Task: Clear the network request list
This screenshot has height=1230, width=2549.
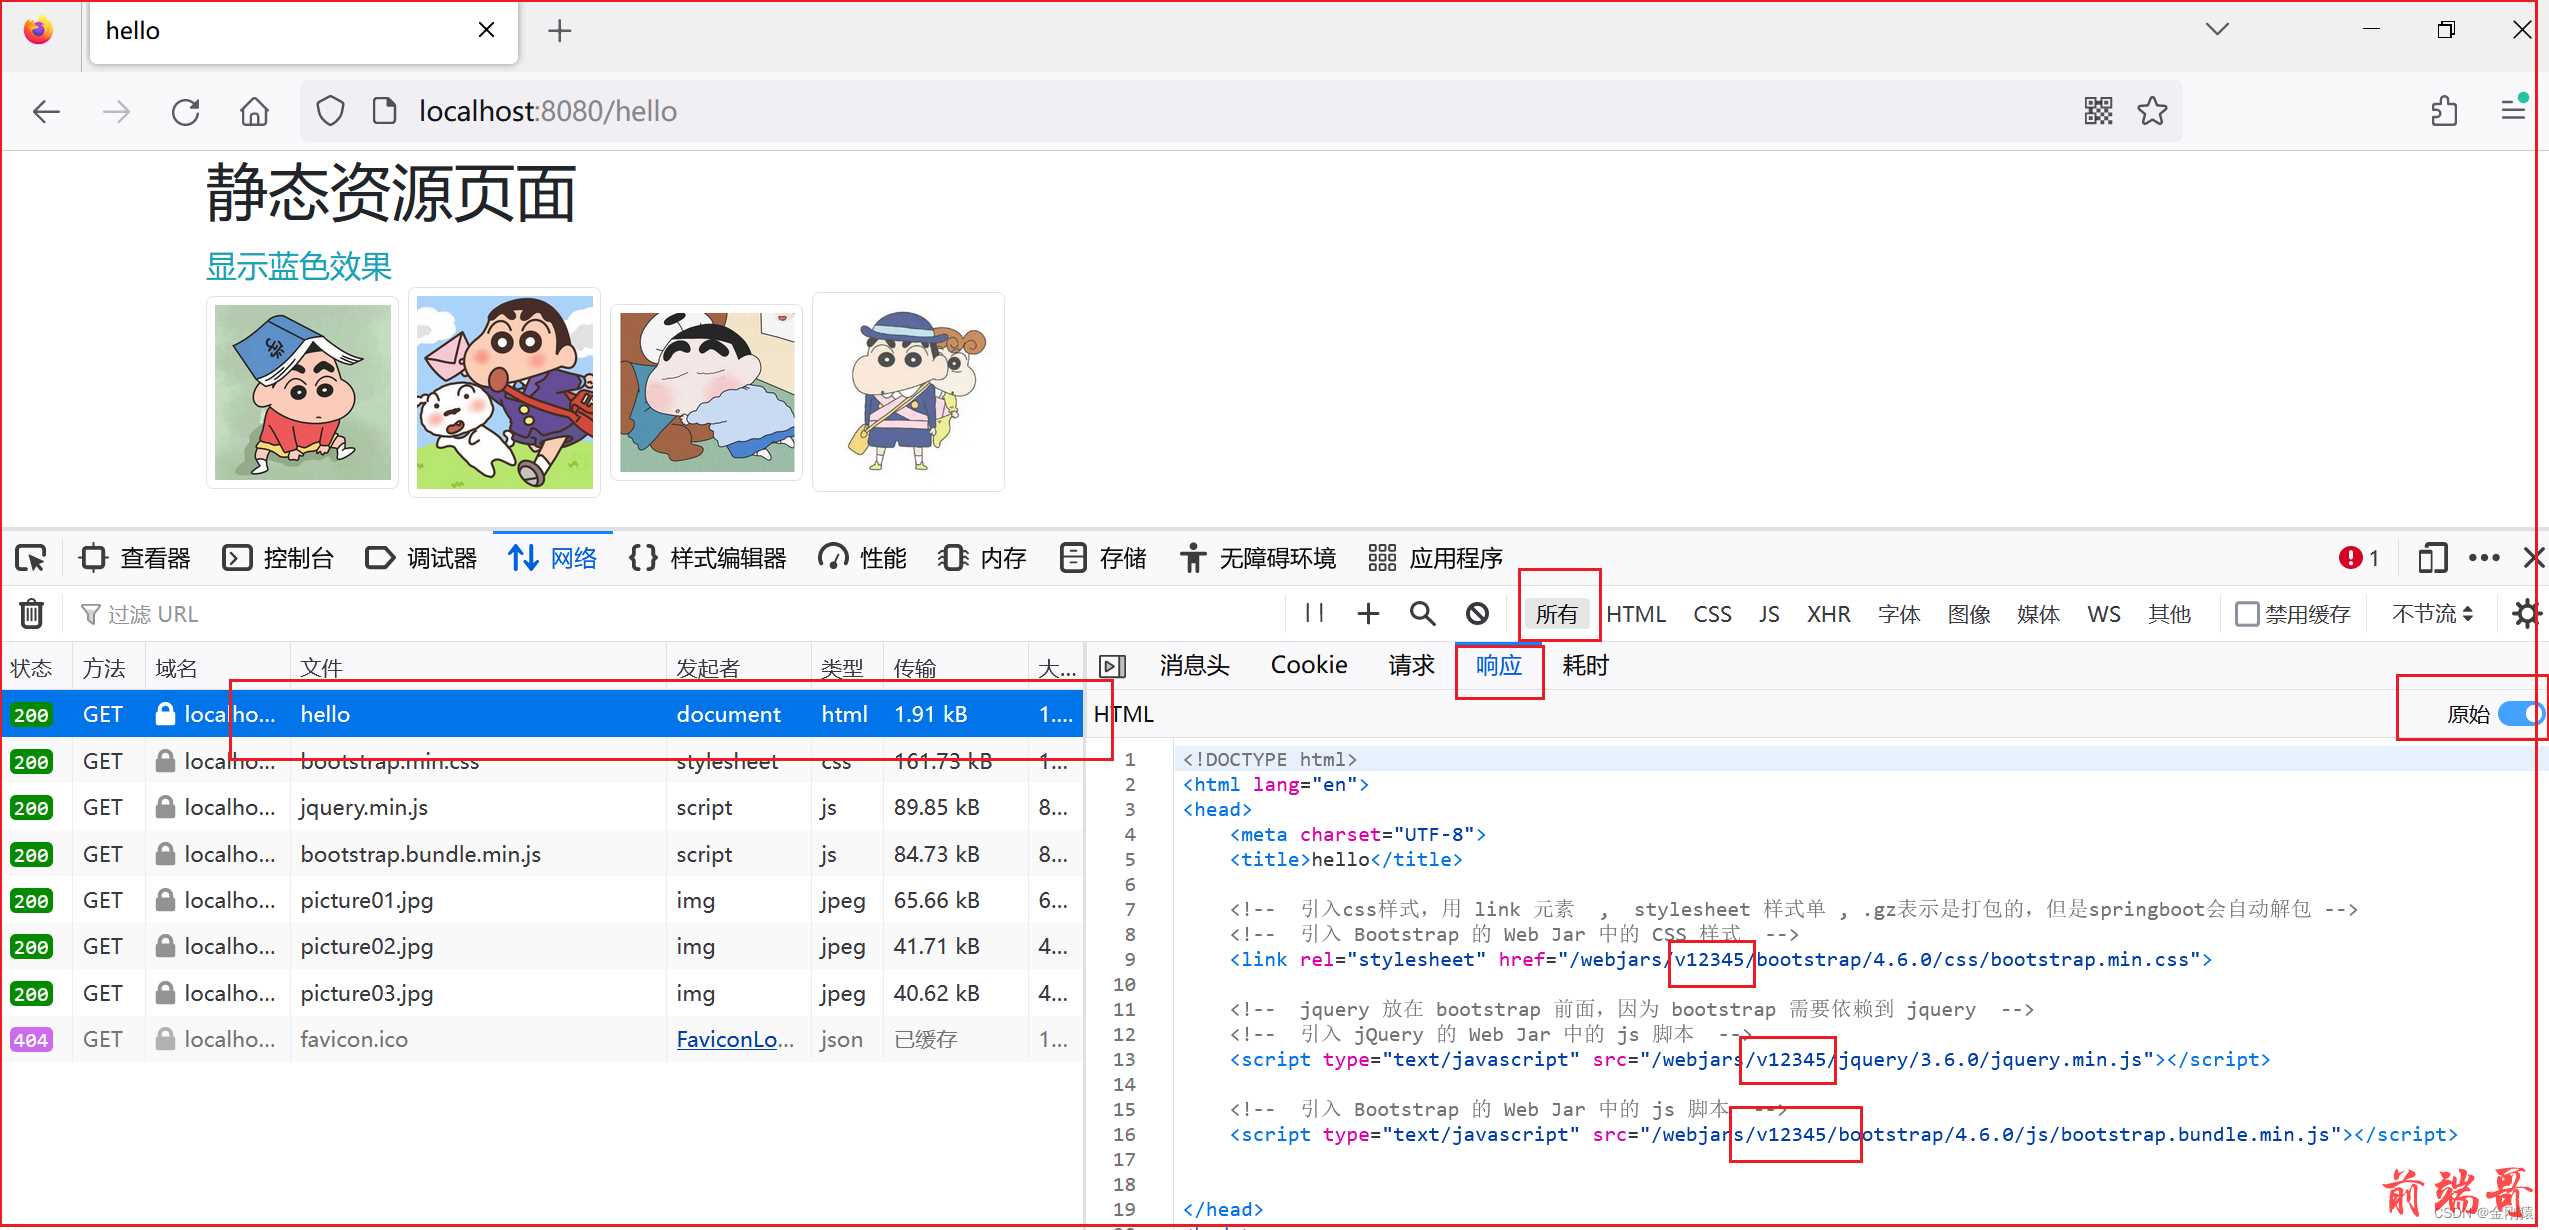Action: pyautogui.click(x=32, y=613)
